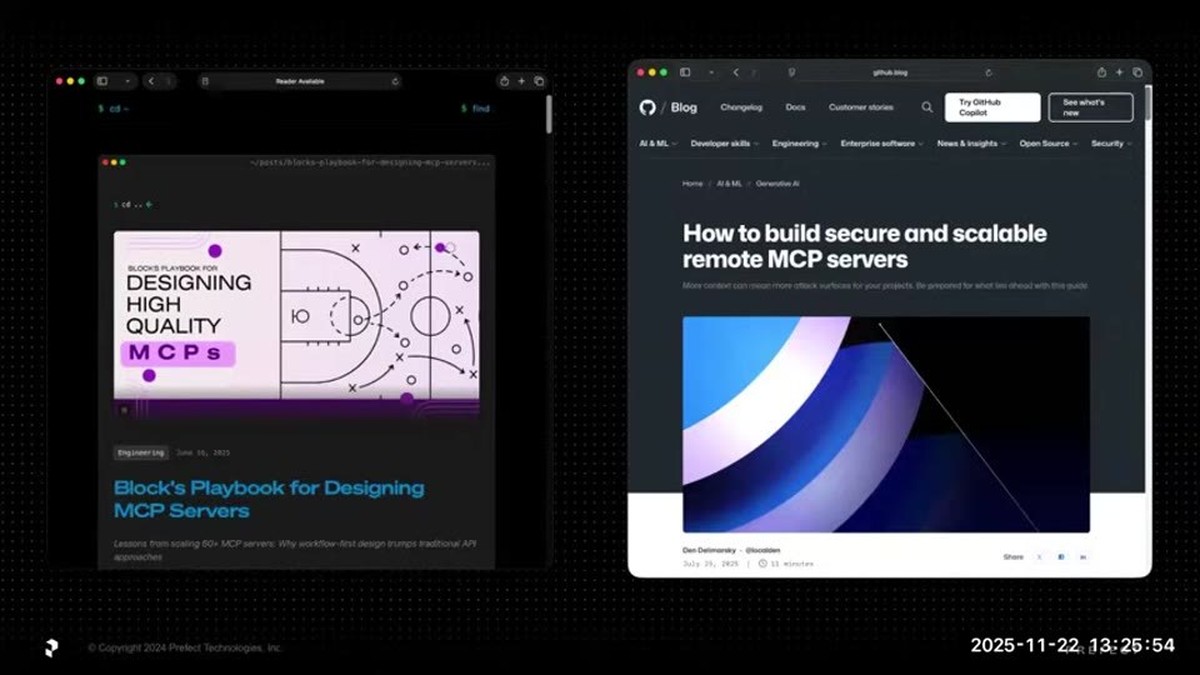The height and width of the screenshot is (675, 1200).
Task: Open sidebar dropdown arrow in Block blog window
Action: click(x=127, y=81)
